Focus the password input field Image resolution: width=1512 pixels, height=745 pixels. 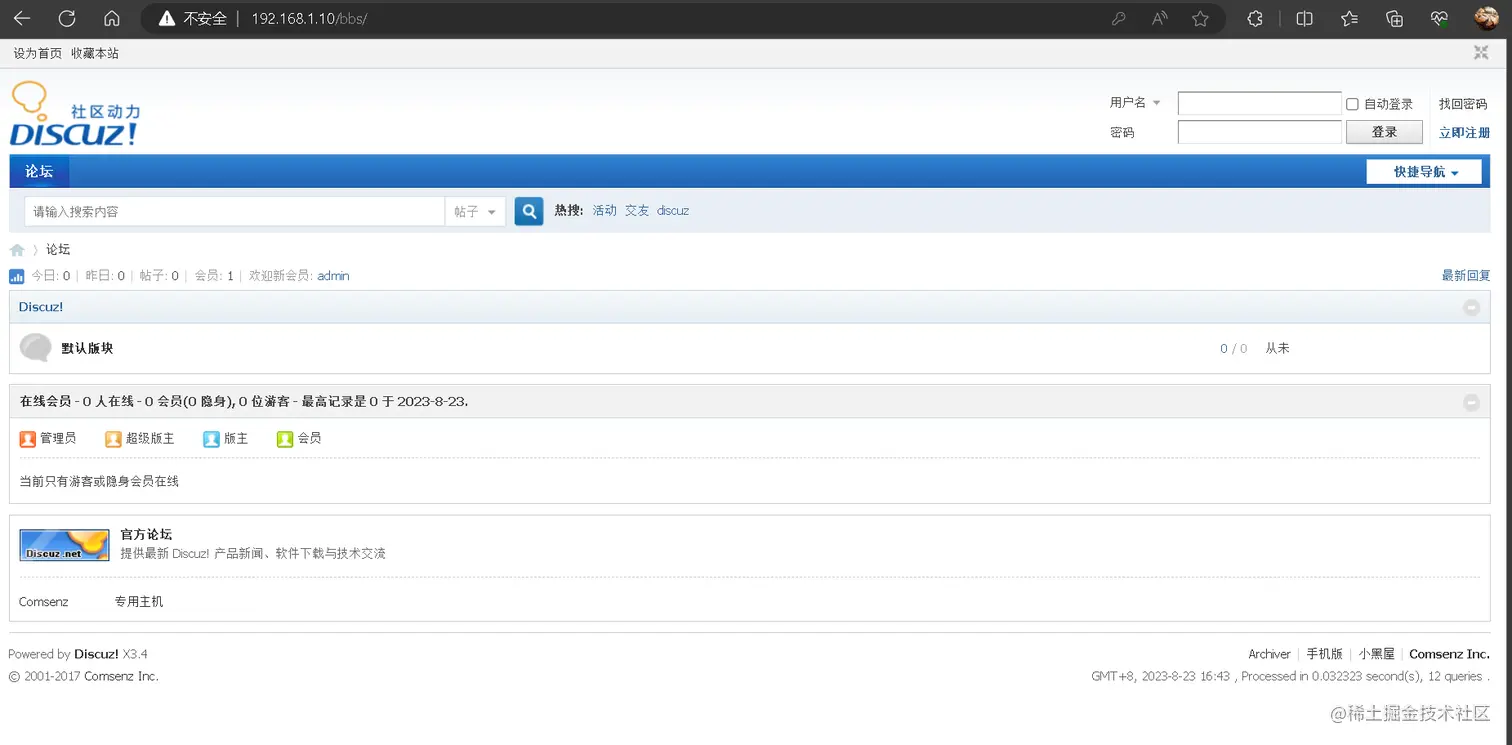1259,132
